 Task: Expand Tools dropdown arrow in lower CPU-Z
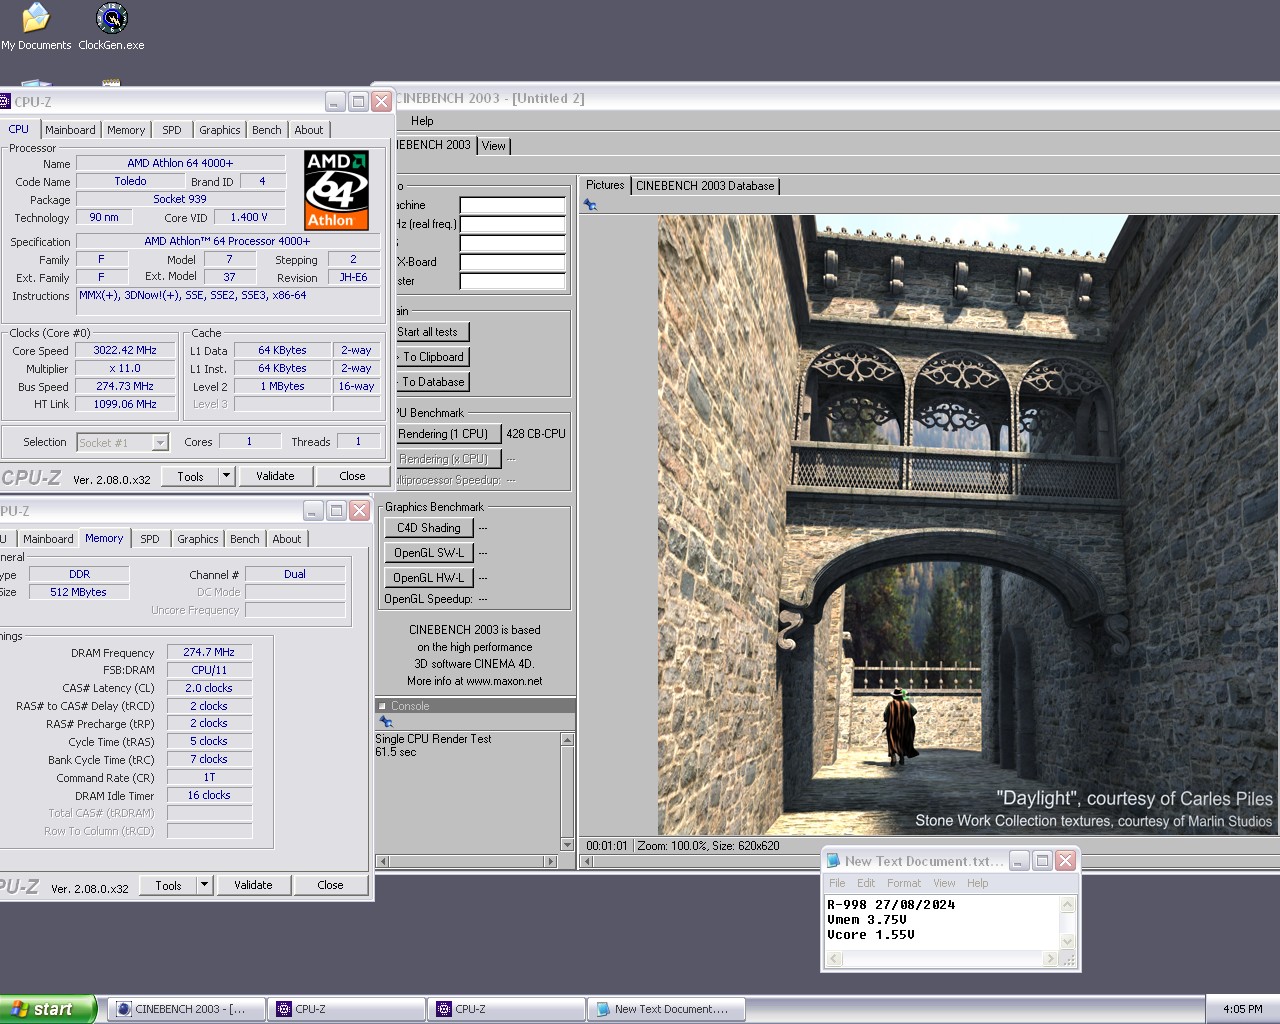204,885
